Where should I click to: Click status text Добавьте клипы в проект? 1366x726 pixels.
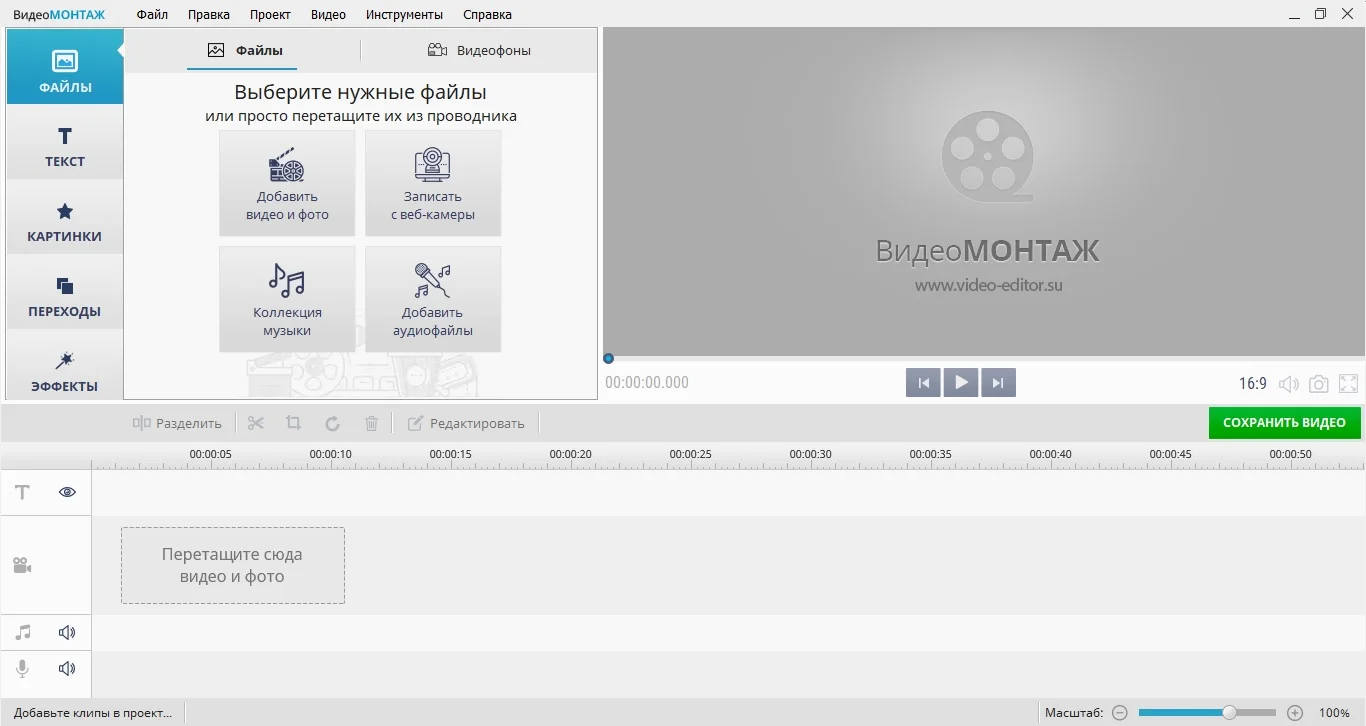point(93,713)
